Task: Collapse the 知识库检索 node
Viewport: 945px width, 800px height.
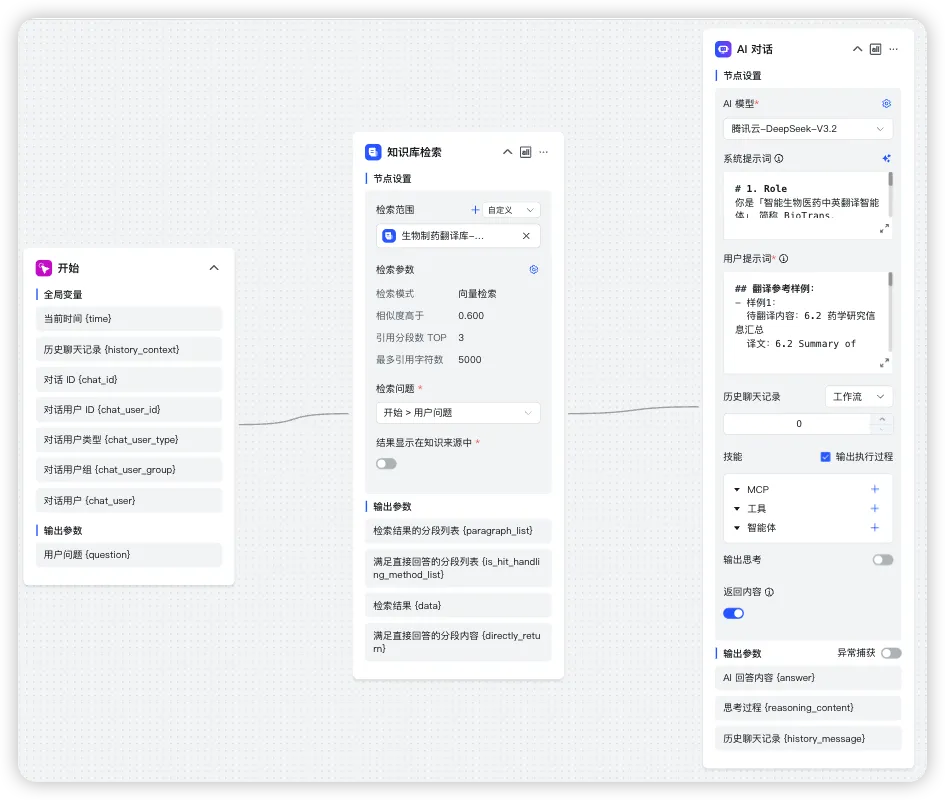Action: coord(507,152)
